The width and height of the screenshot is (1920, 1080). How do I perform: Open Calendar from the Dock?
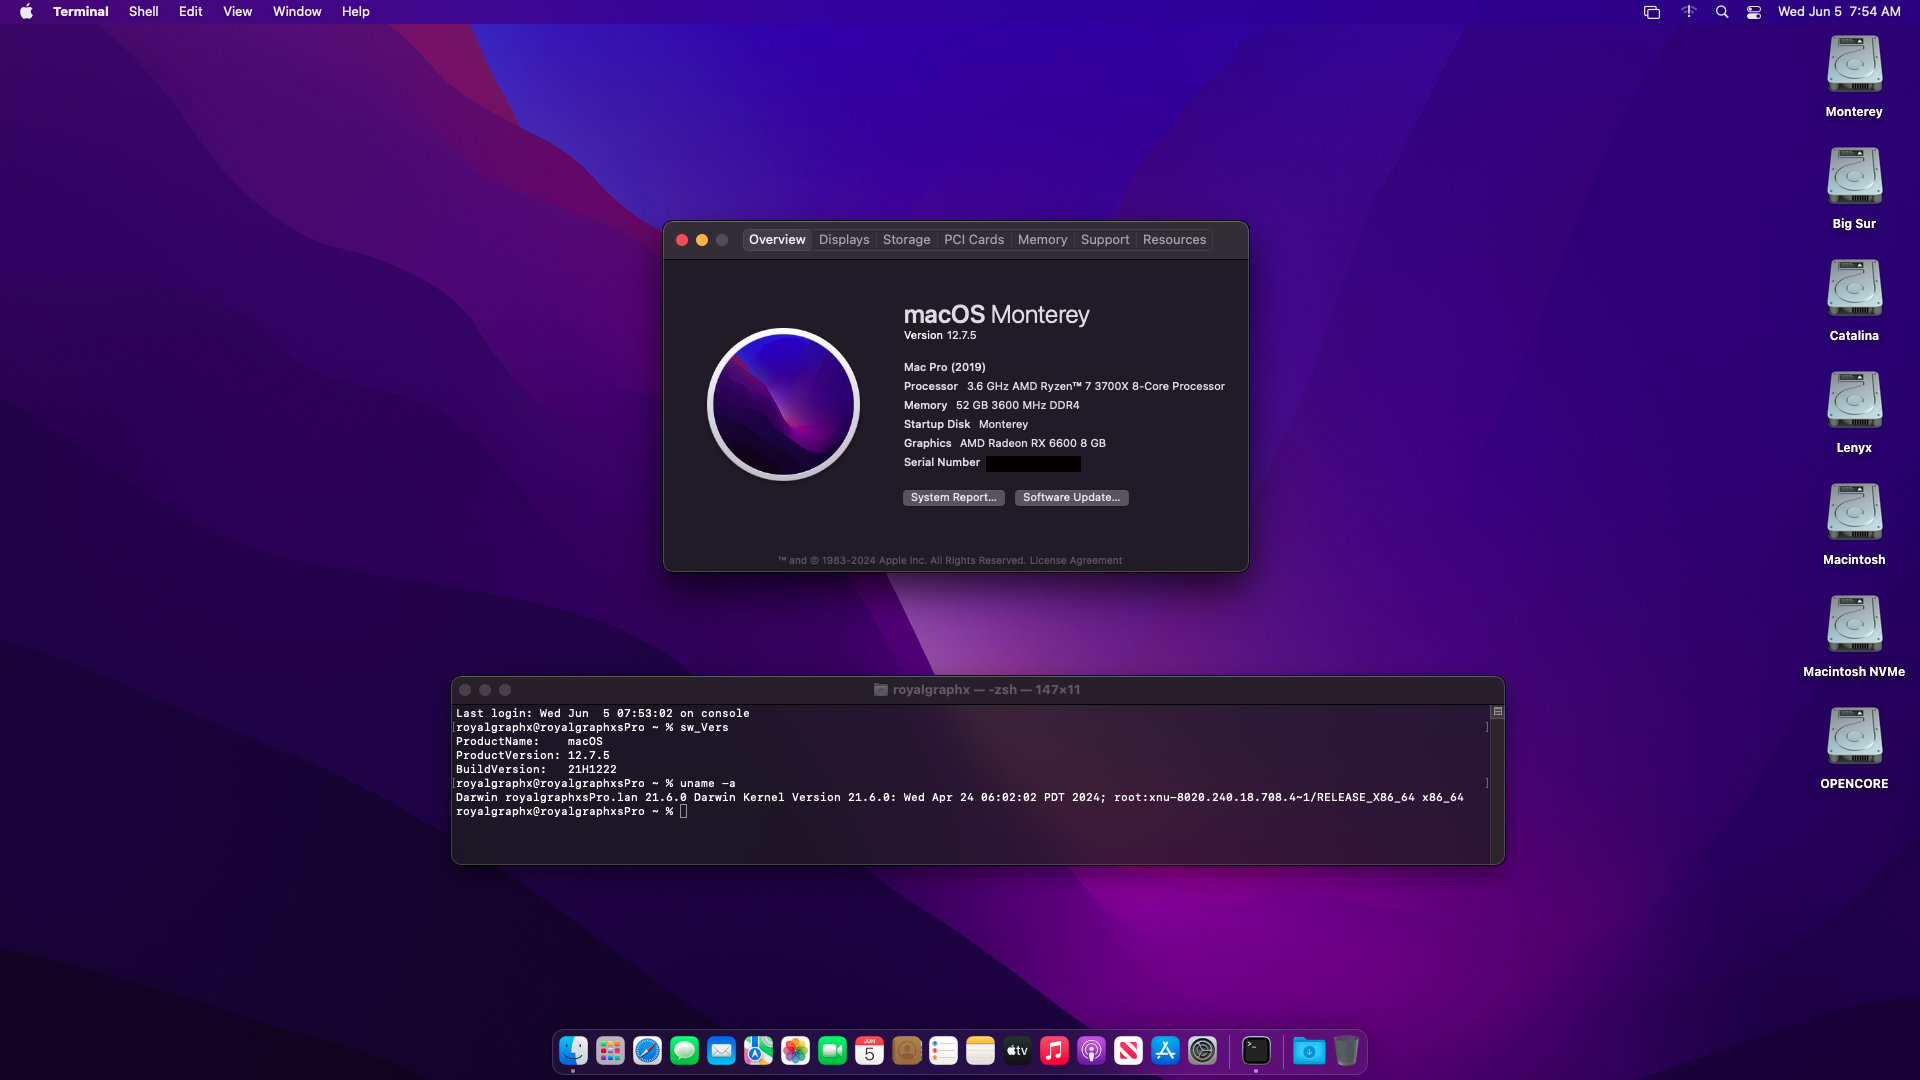tap(869, 1051)
